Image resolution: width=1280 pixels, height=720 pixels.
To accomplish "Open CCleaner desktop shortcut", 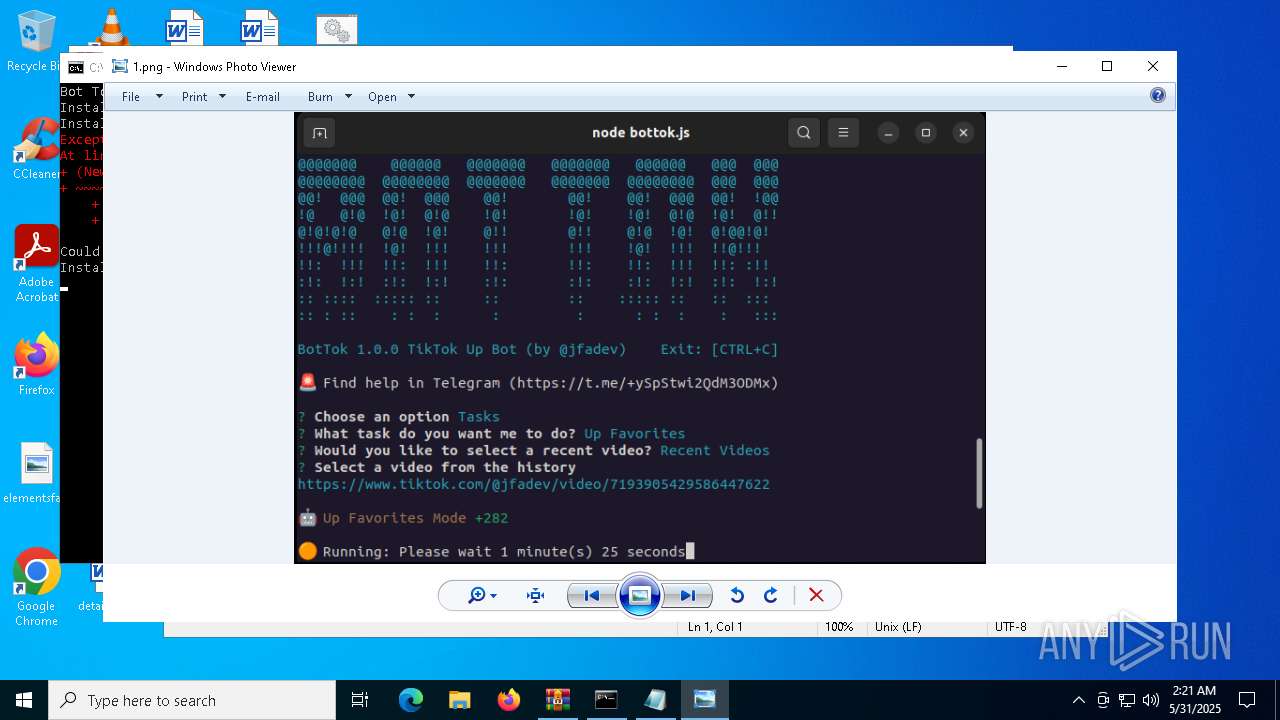I will coord(36,148).
